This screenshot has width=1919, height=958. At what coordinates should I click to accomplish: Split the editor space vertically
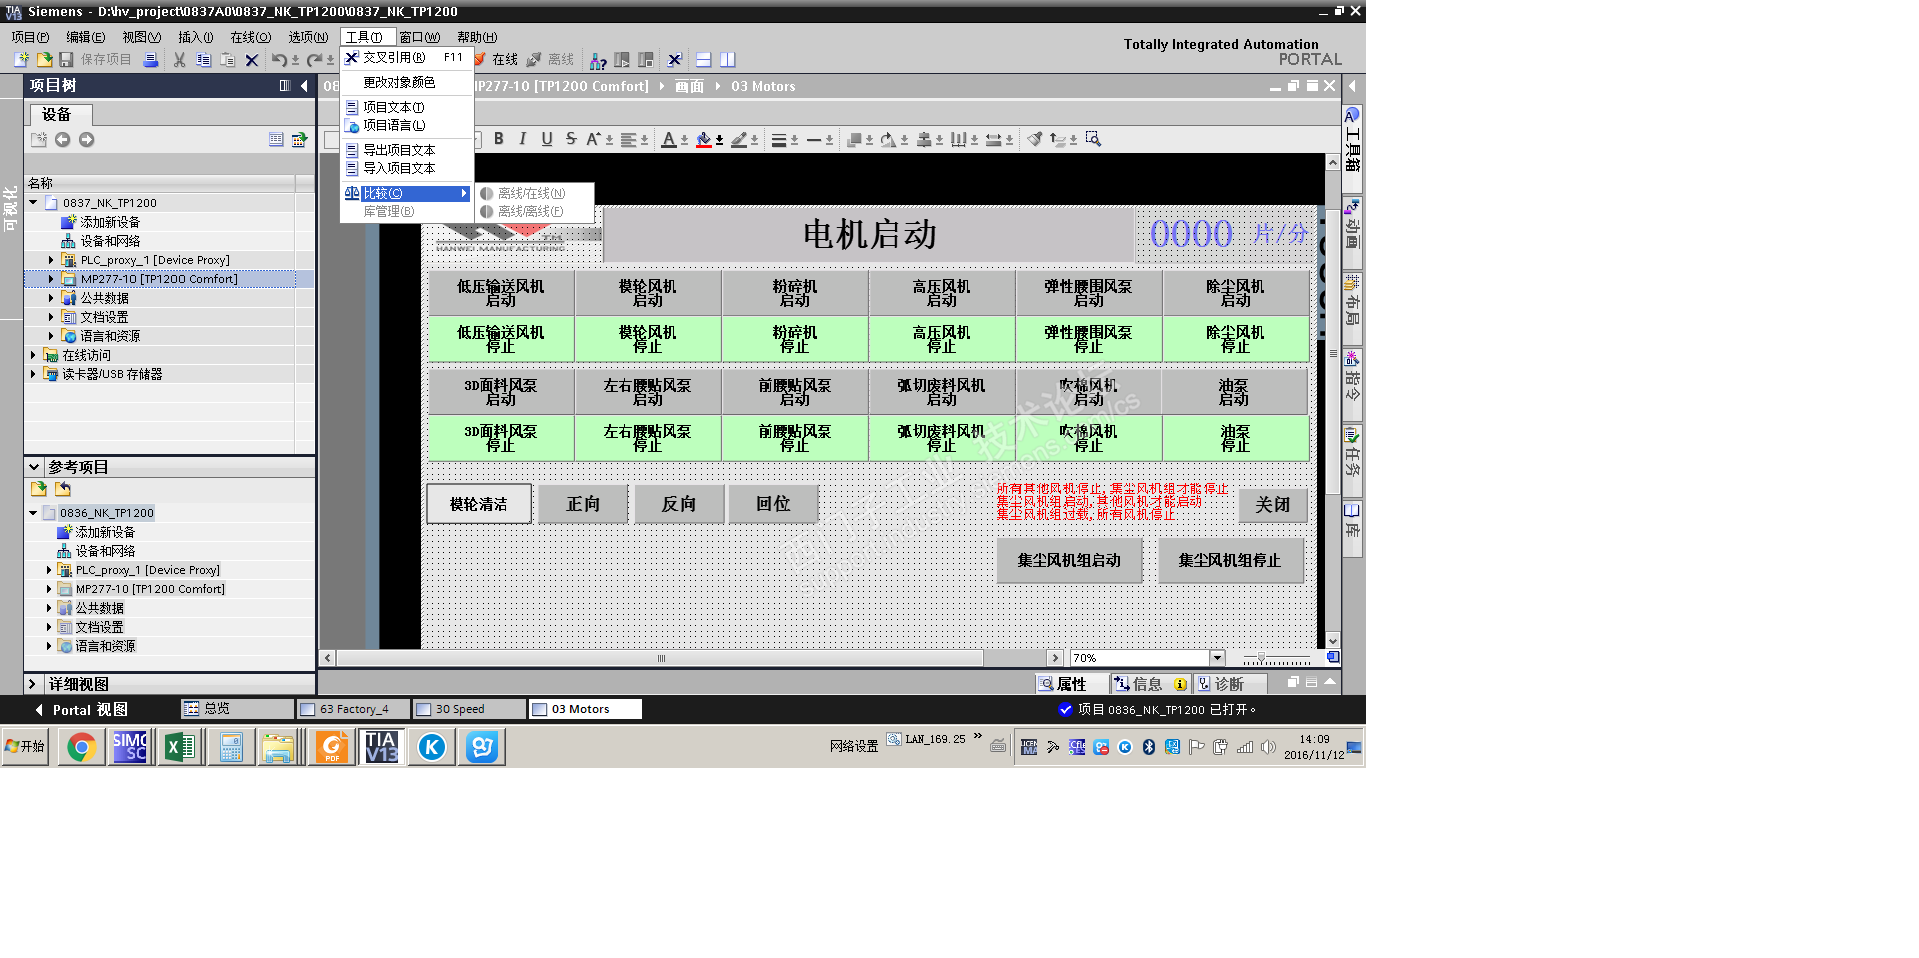coord(727,60)
